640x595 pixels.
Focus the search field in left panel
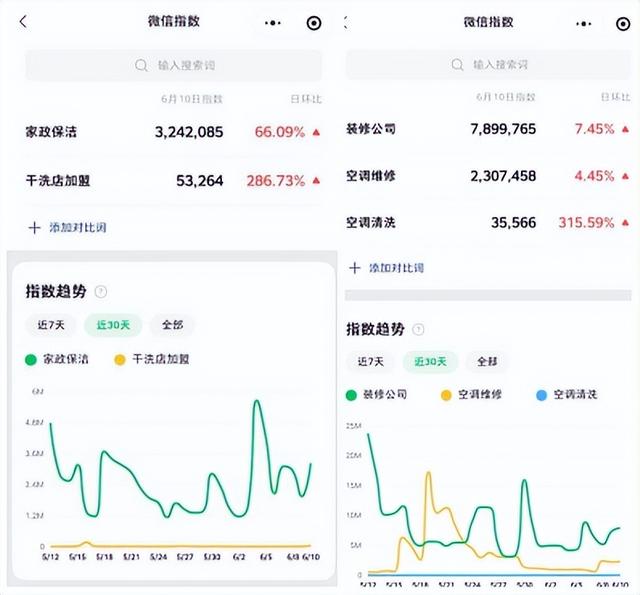(174, 65)
